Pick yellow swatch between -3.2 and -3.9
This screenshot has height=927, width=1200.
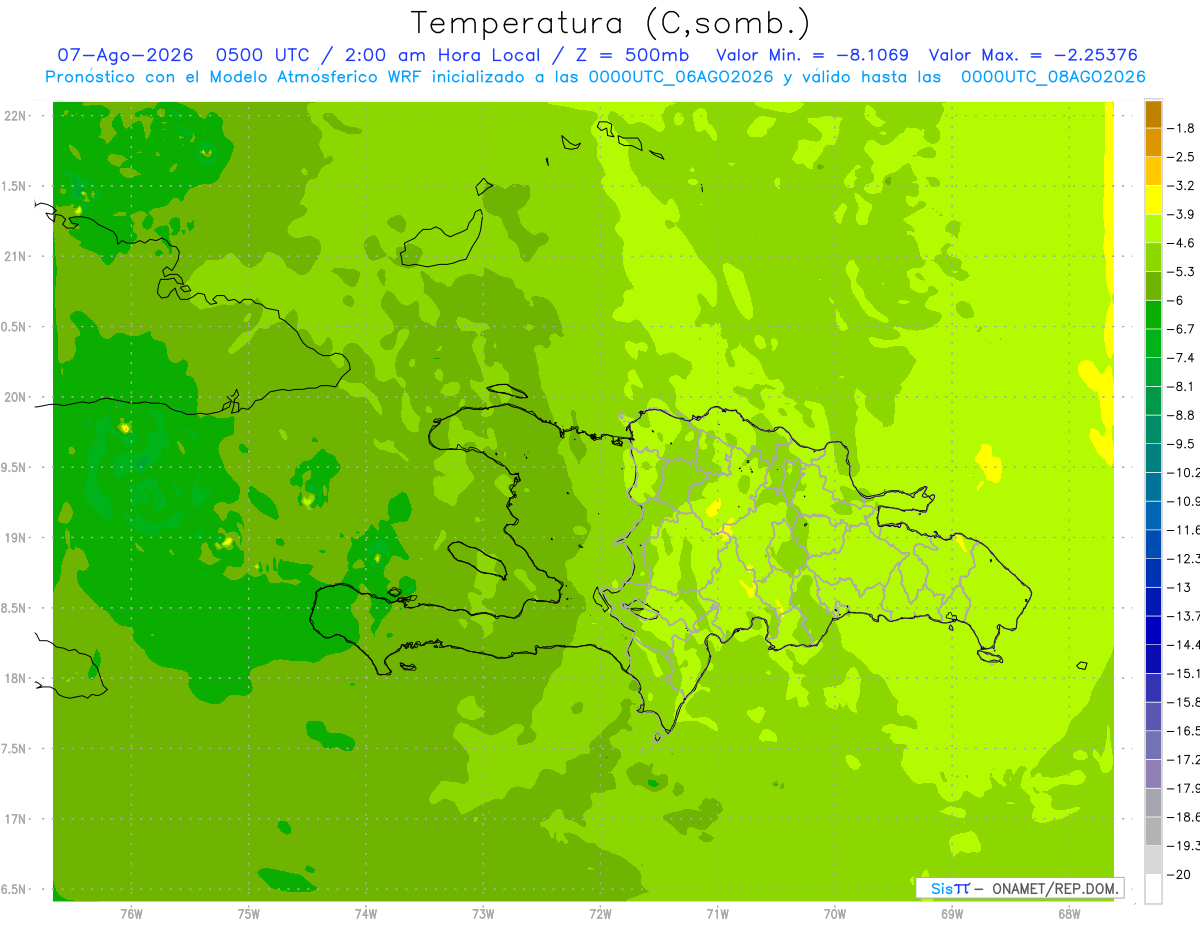1153,200
